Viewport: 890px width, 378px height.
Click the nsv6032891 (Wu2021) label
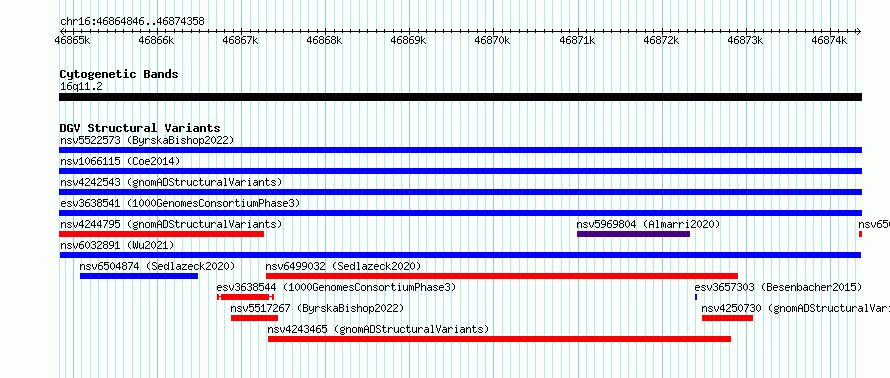pyautogui.click(x=117, y=245)
